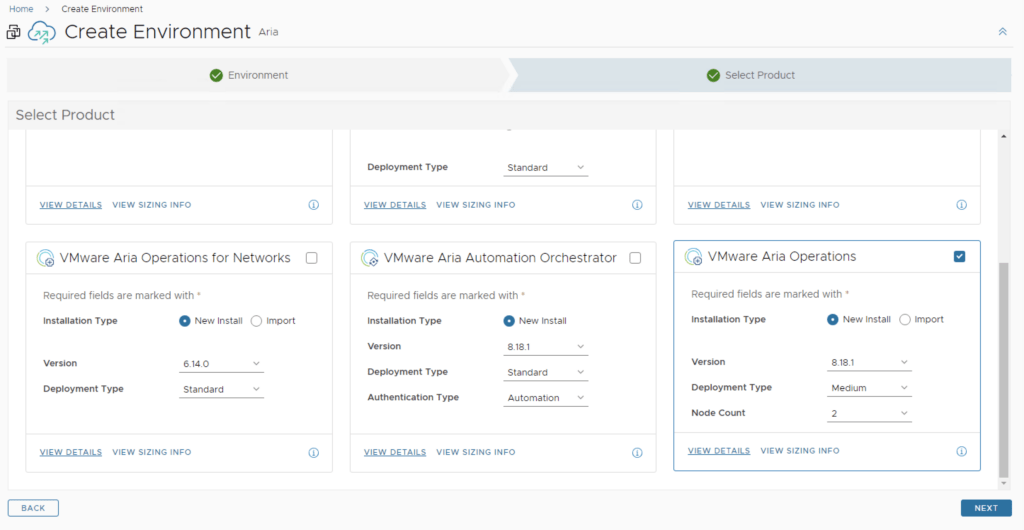Screen dimensions: 1024x530
Task: Click info icon in Automation Orchestrator card
Action: [637, 452]
